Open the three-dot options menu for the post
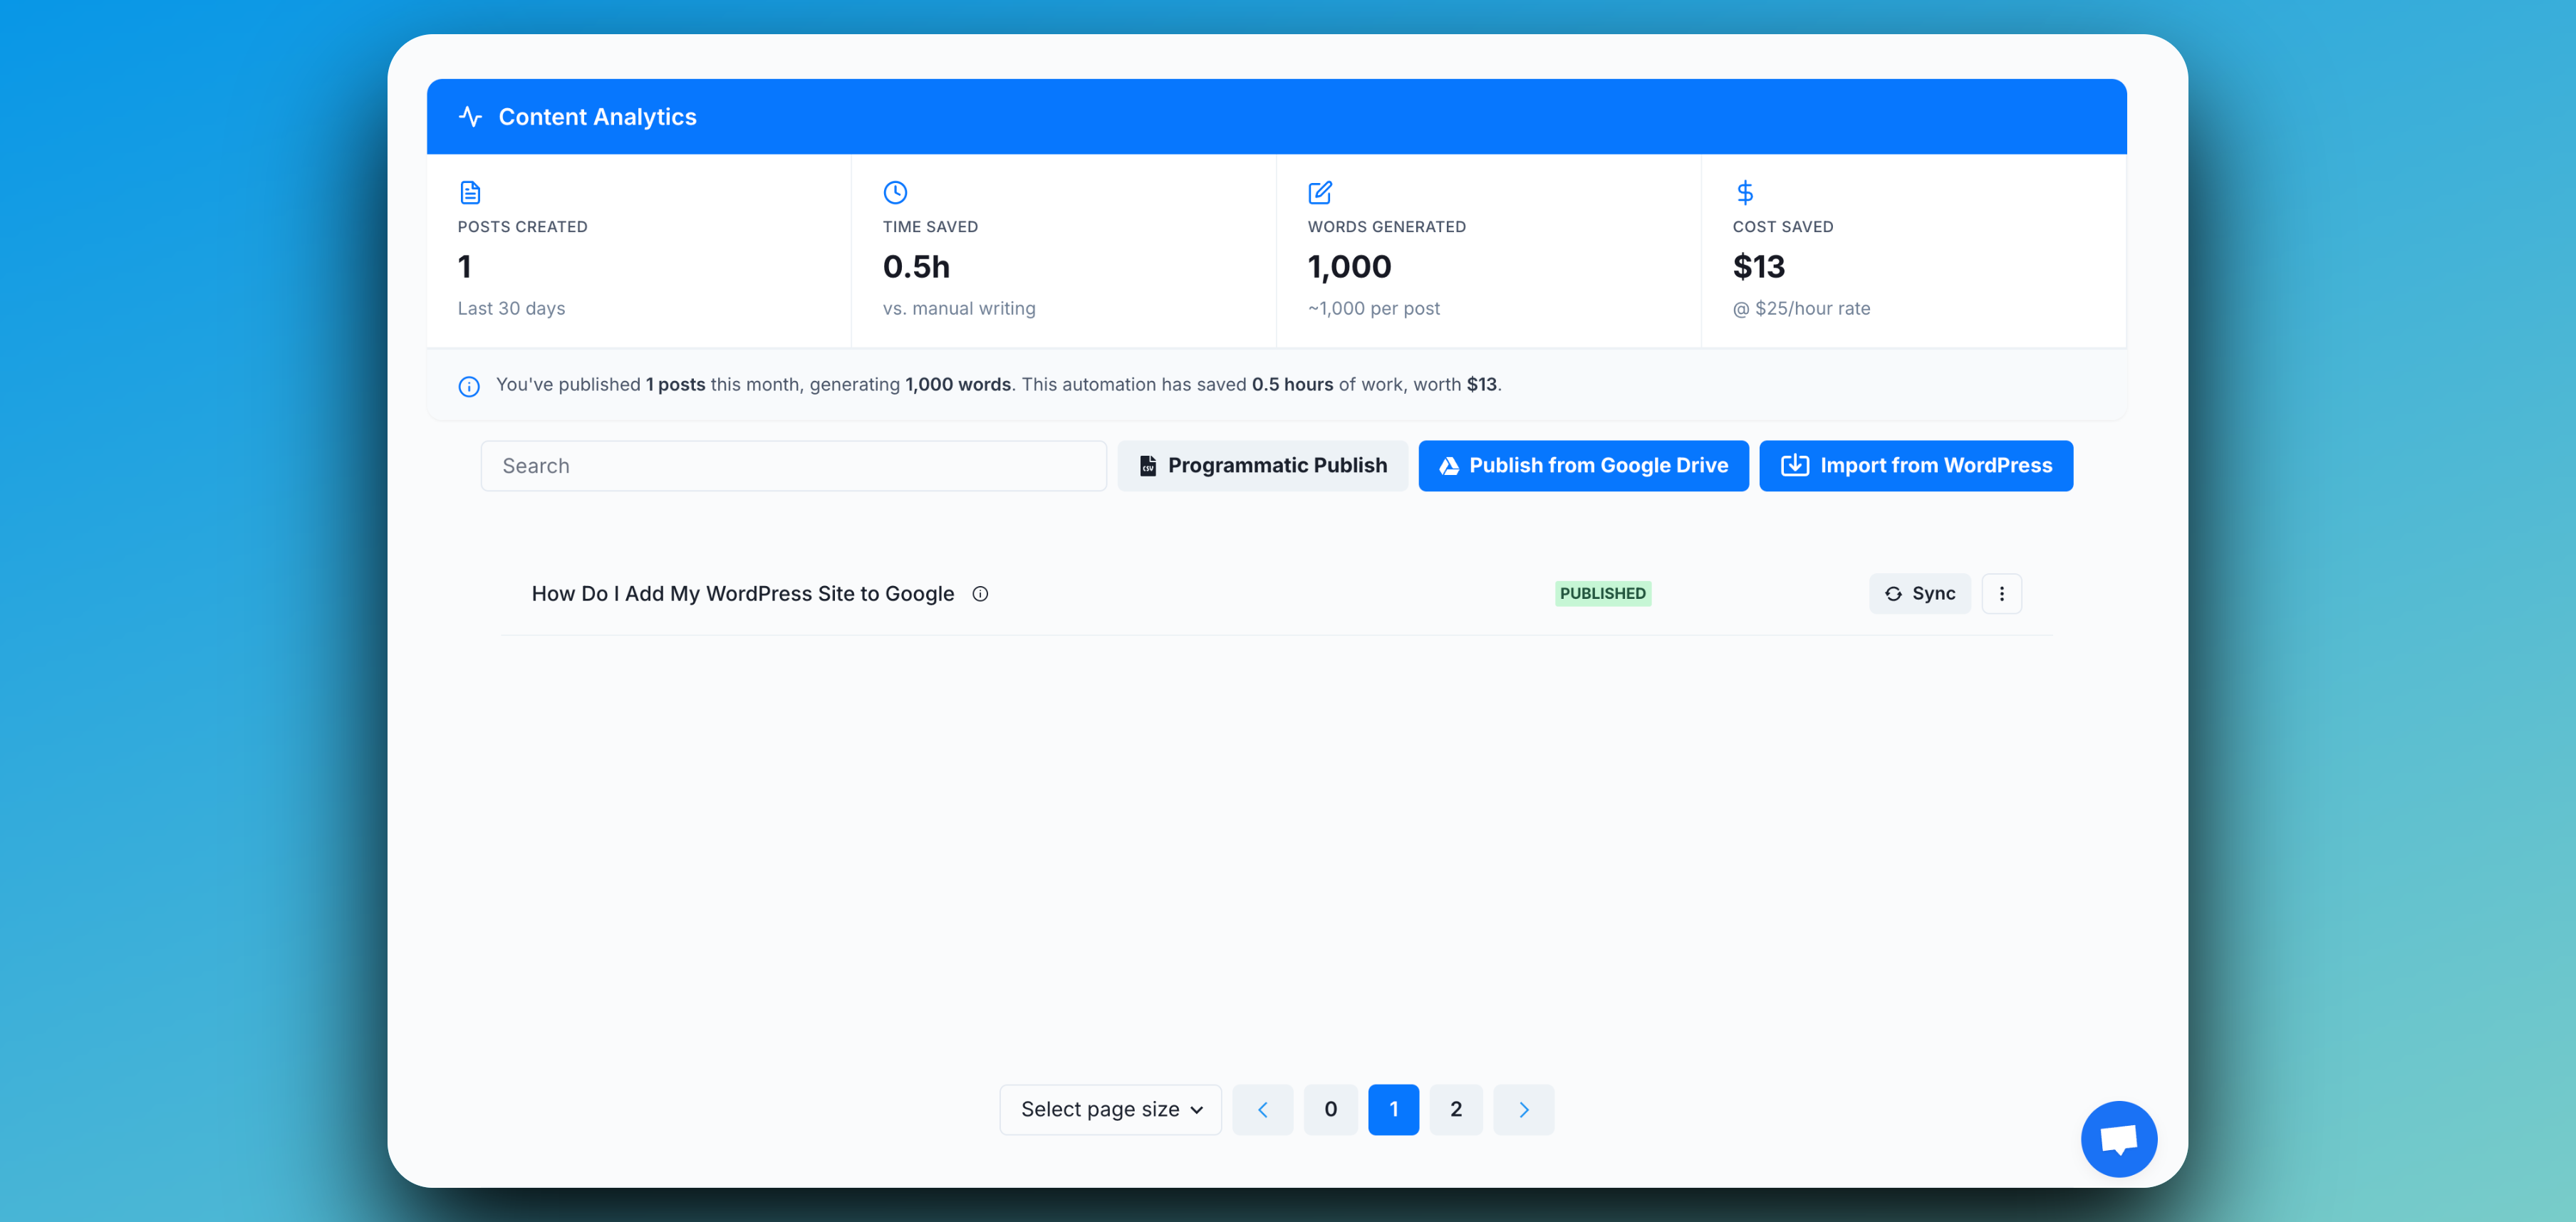This screenshot has height=1222, width=2576. (x=2001, y=594)
